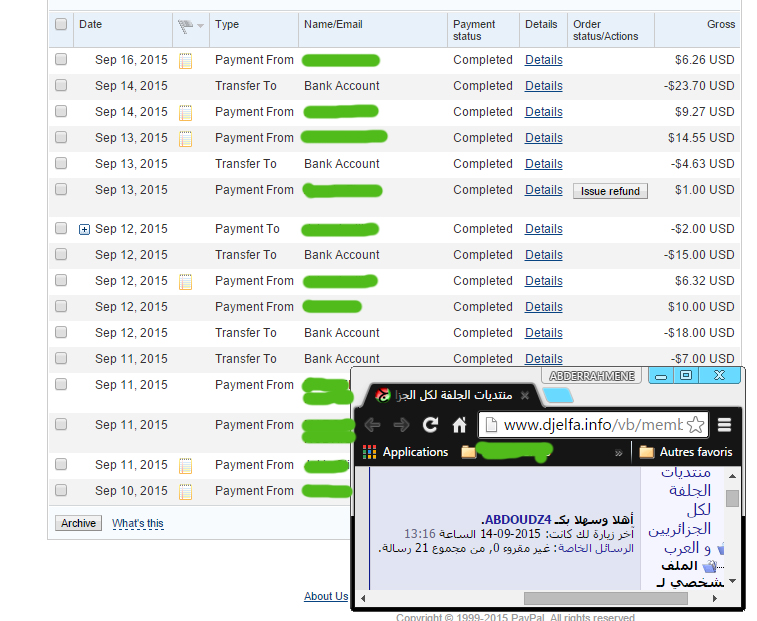Open note icon on Sep 12 $6.32 payment
757x621 pixels.
pos(185,282)
